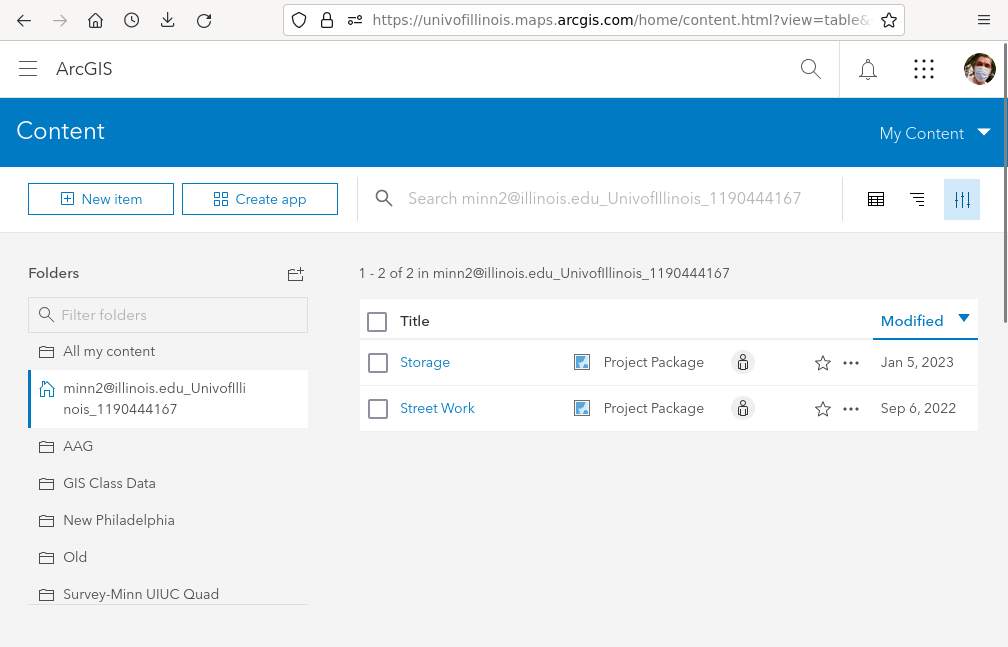
Task: Create a new folder icon
Action: [295, 274]
